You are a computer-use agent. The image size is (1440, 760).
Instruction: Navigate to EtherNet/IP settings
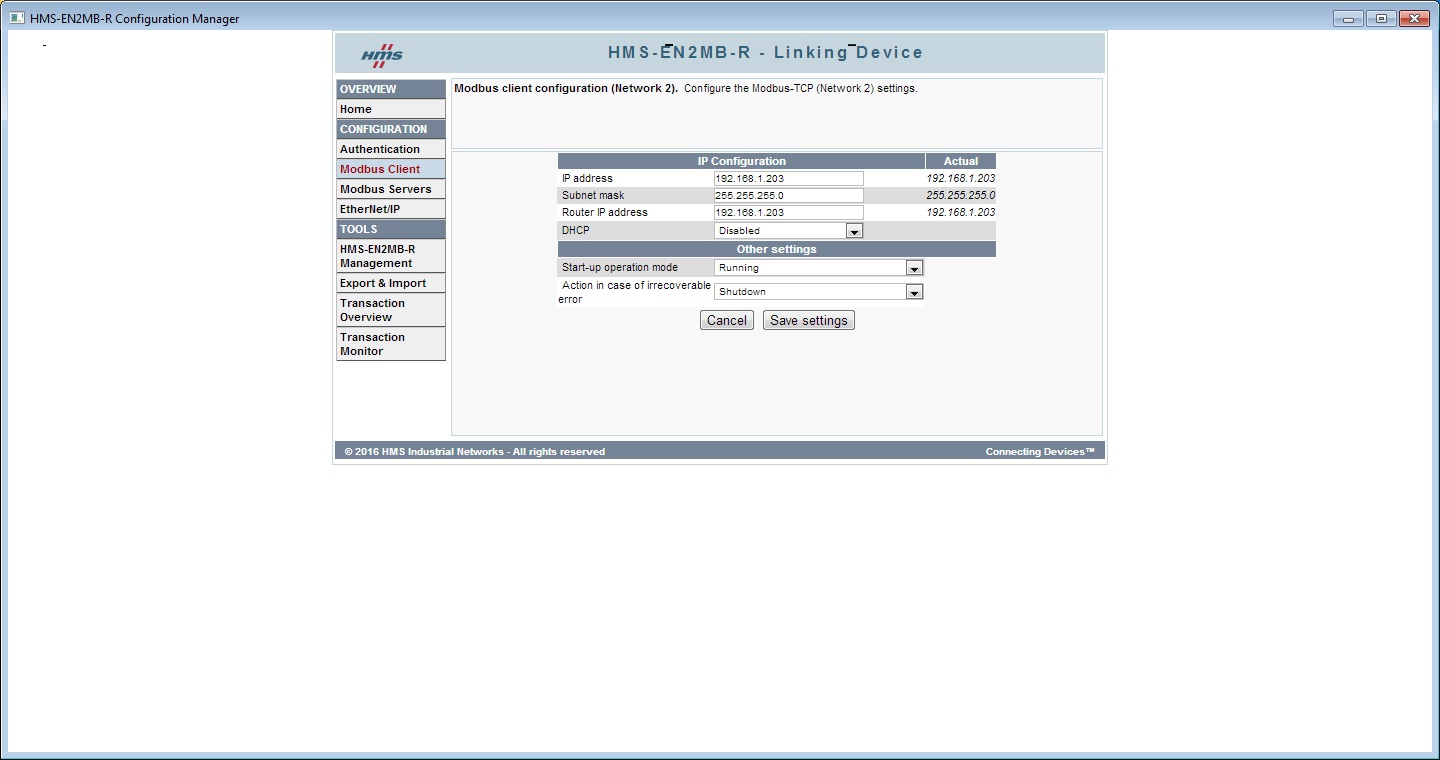(x=390, y=209)
